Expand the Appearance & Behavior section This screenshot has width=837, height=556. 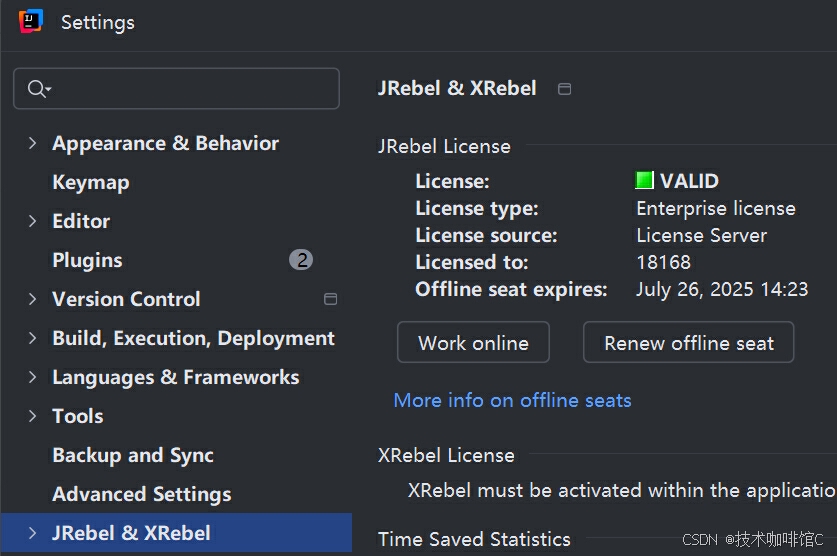(x=33, y=143)
